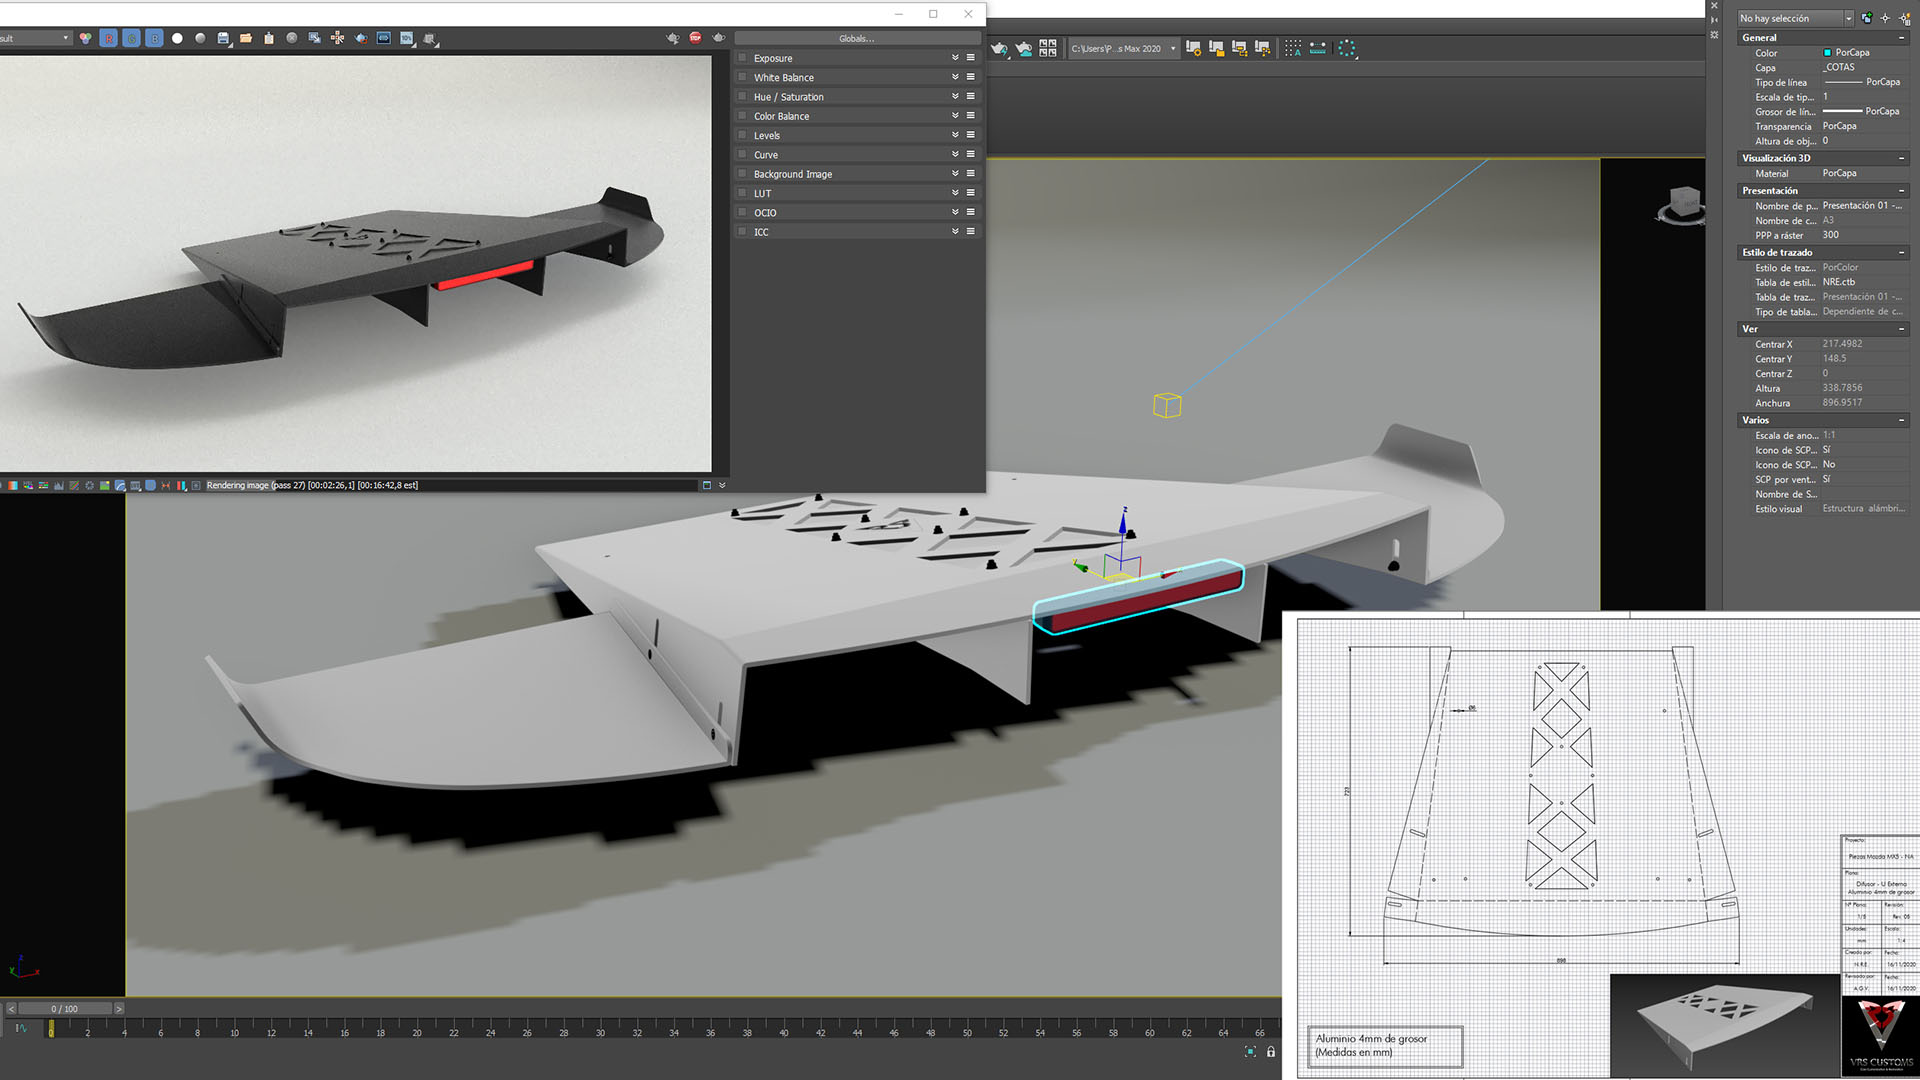The width and height of the screenshot is (1920, 1080).
Task: Copy render to clipboard icon
Action: 269,38
